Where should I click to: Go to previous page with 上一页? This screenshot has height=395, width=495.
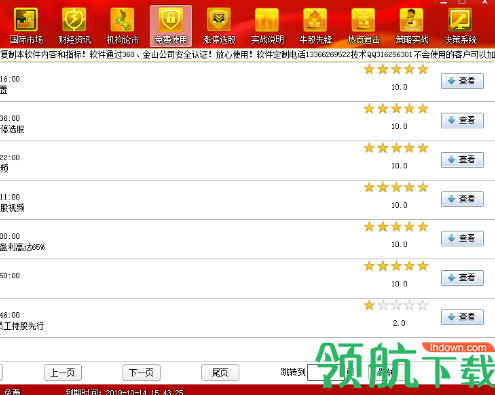(63, 373)
